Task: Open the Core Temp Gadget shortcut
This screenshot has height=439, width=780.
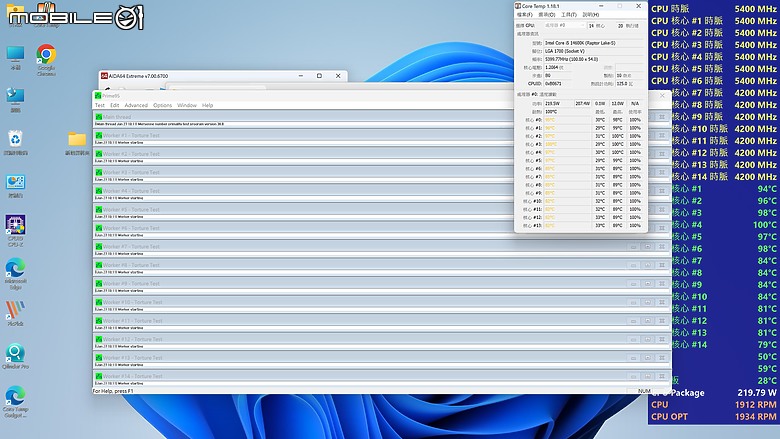Action: 15,402
